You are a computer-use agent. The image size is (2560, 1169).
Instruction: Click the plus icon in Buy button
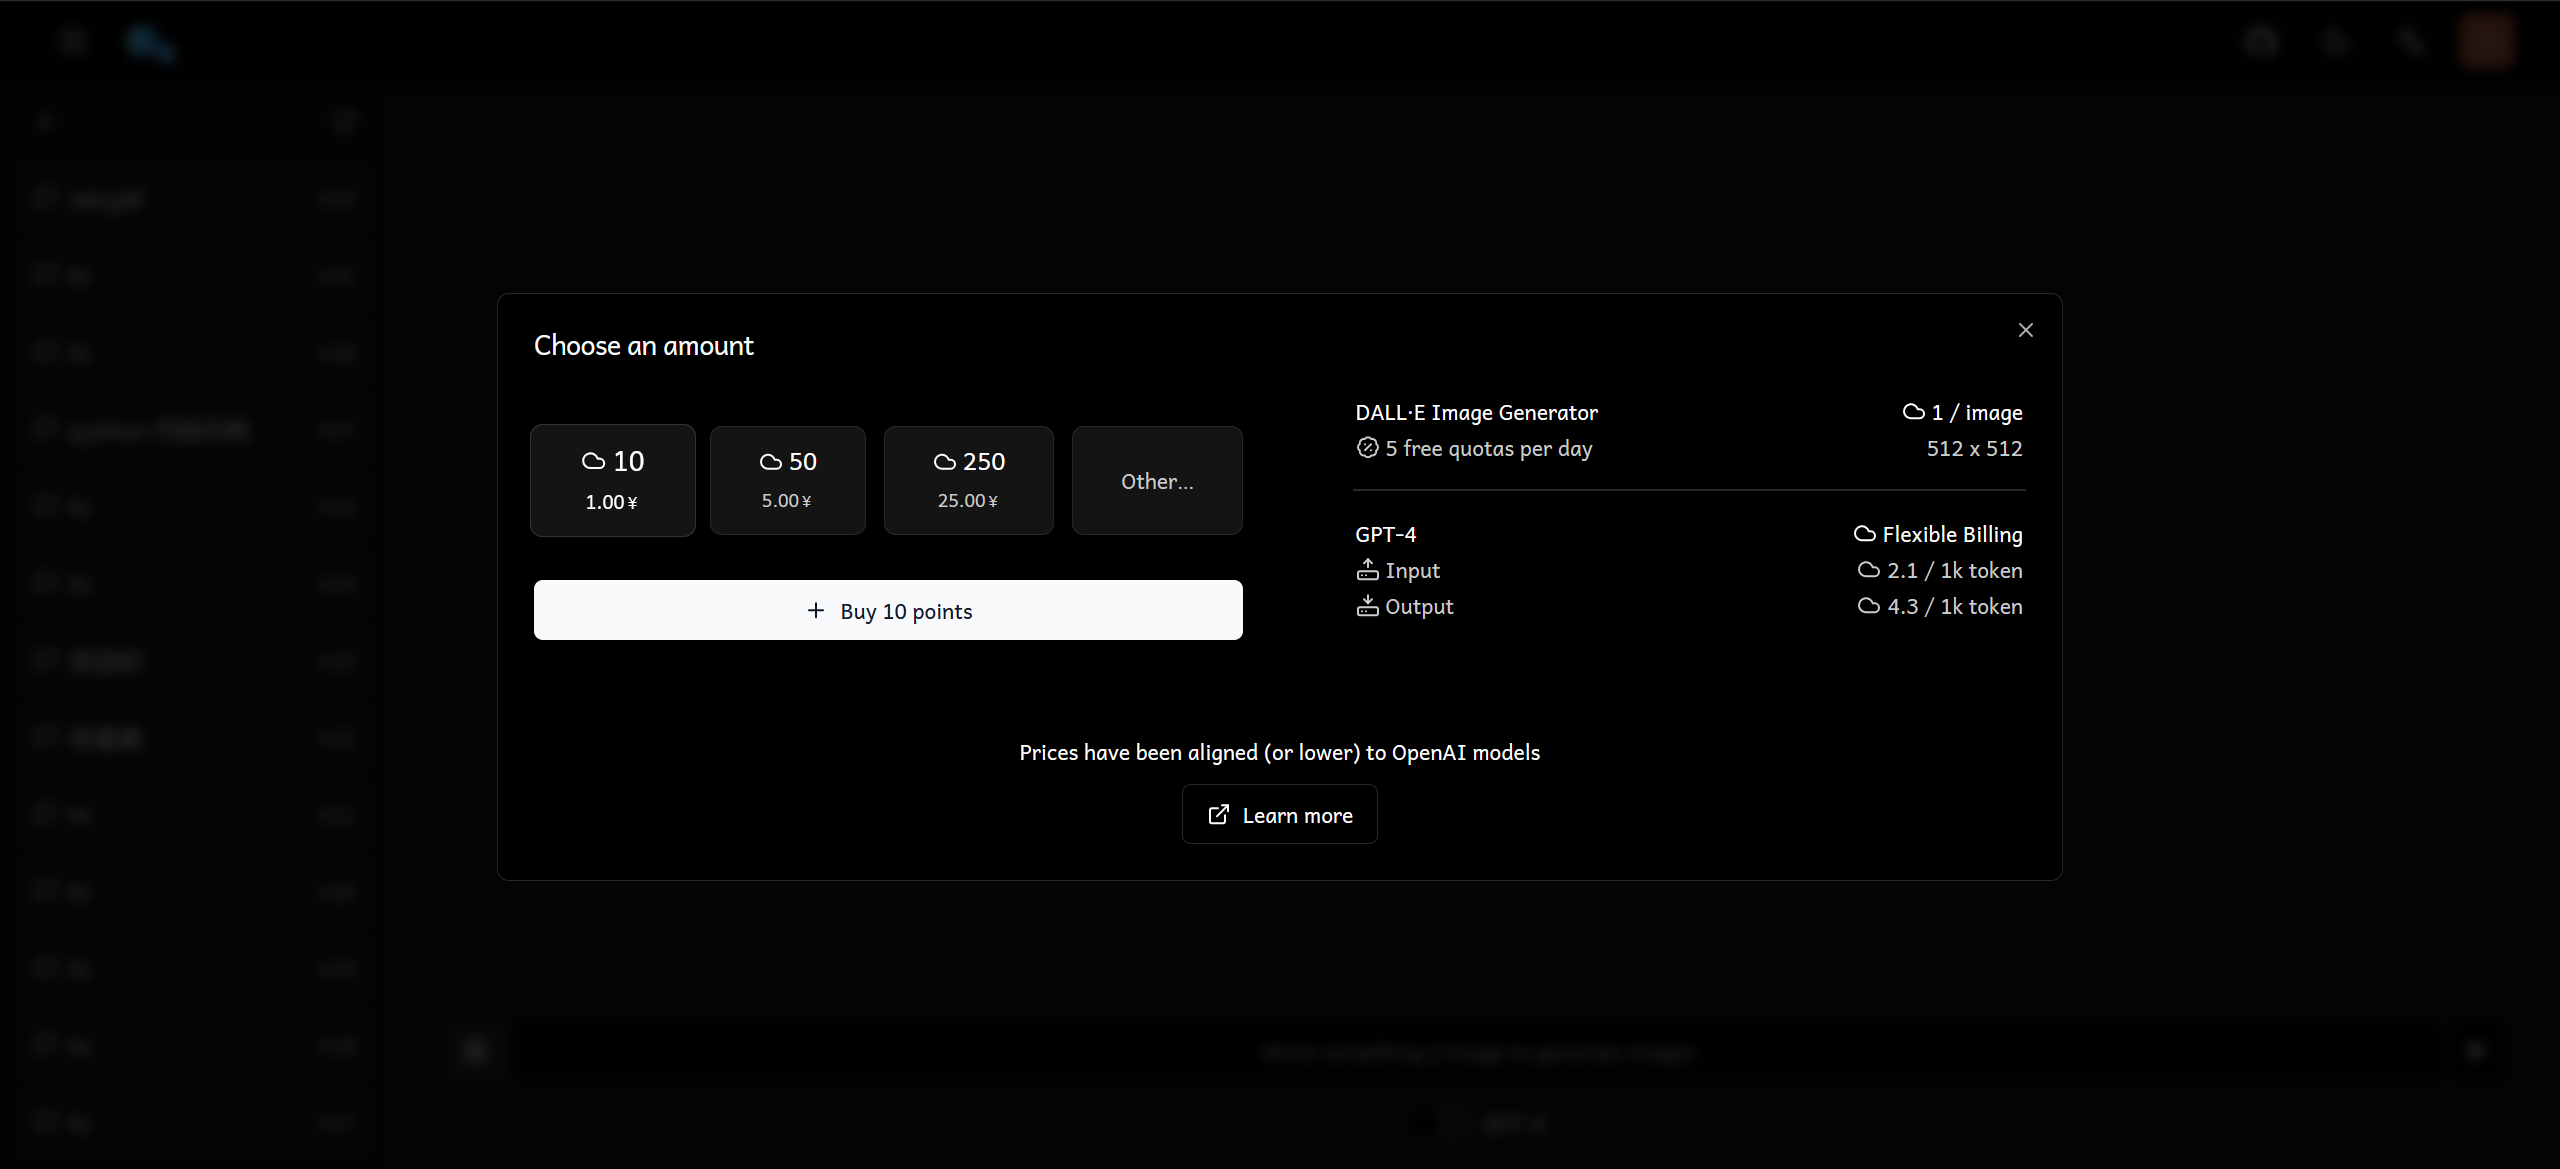(x=816, y=610)
